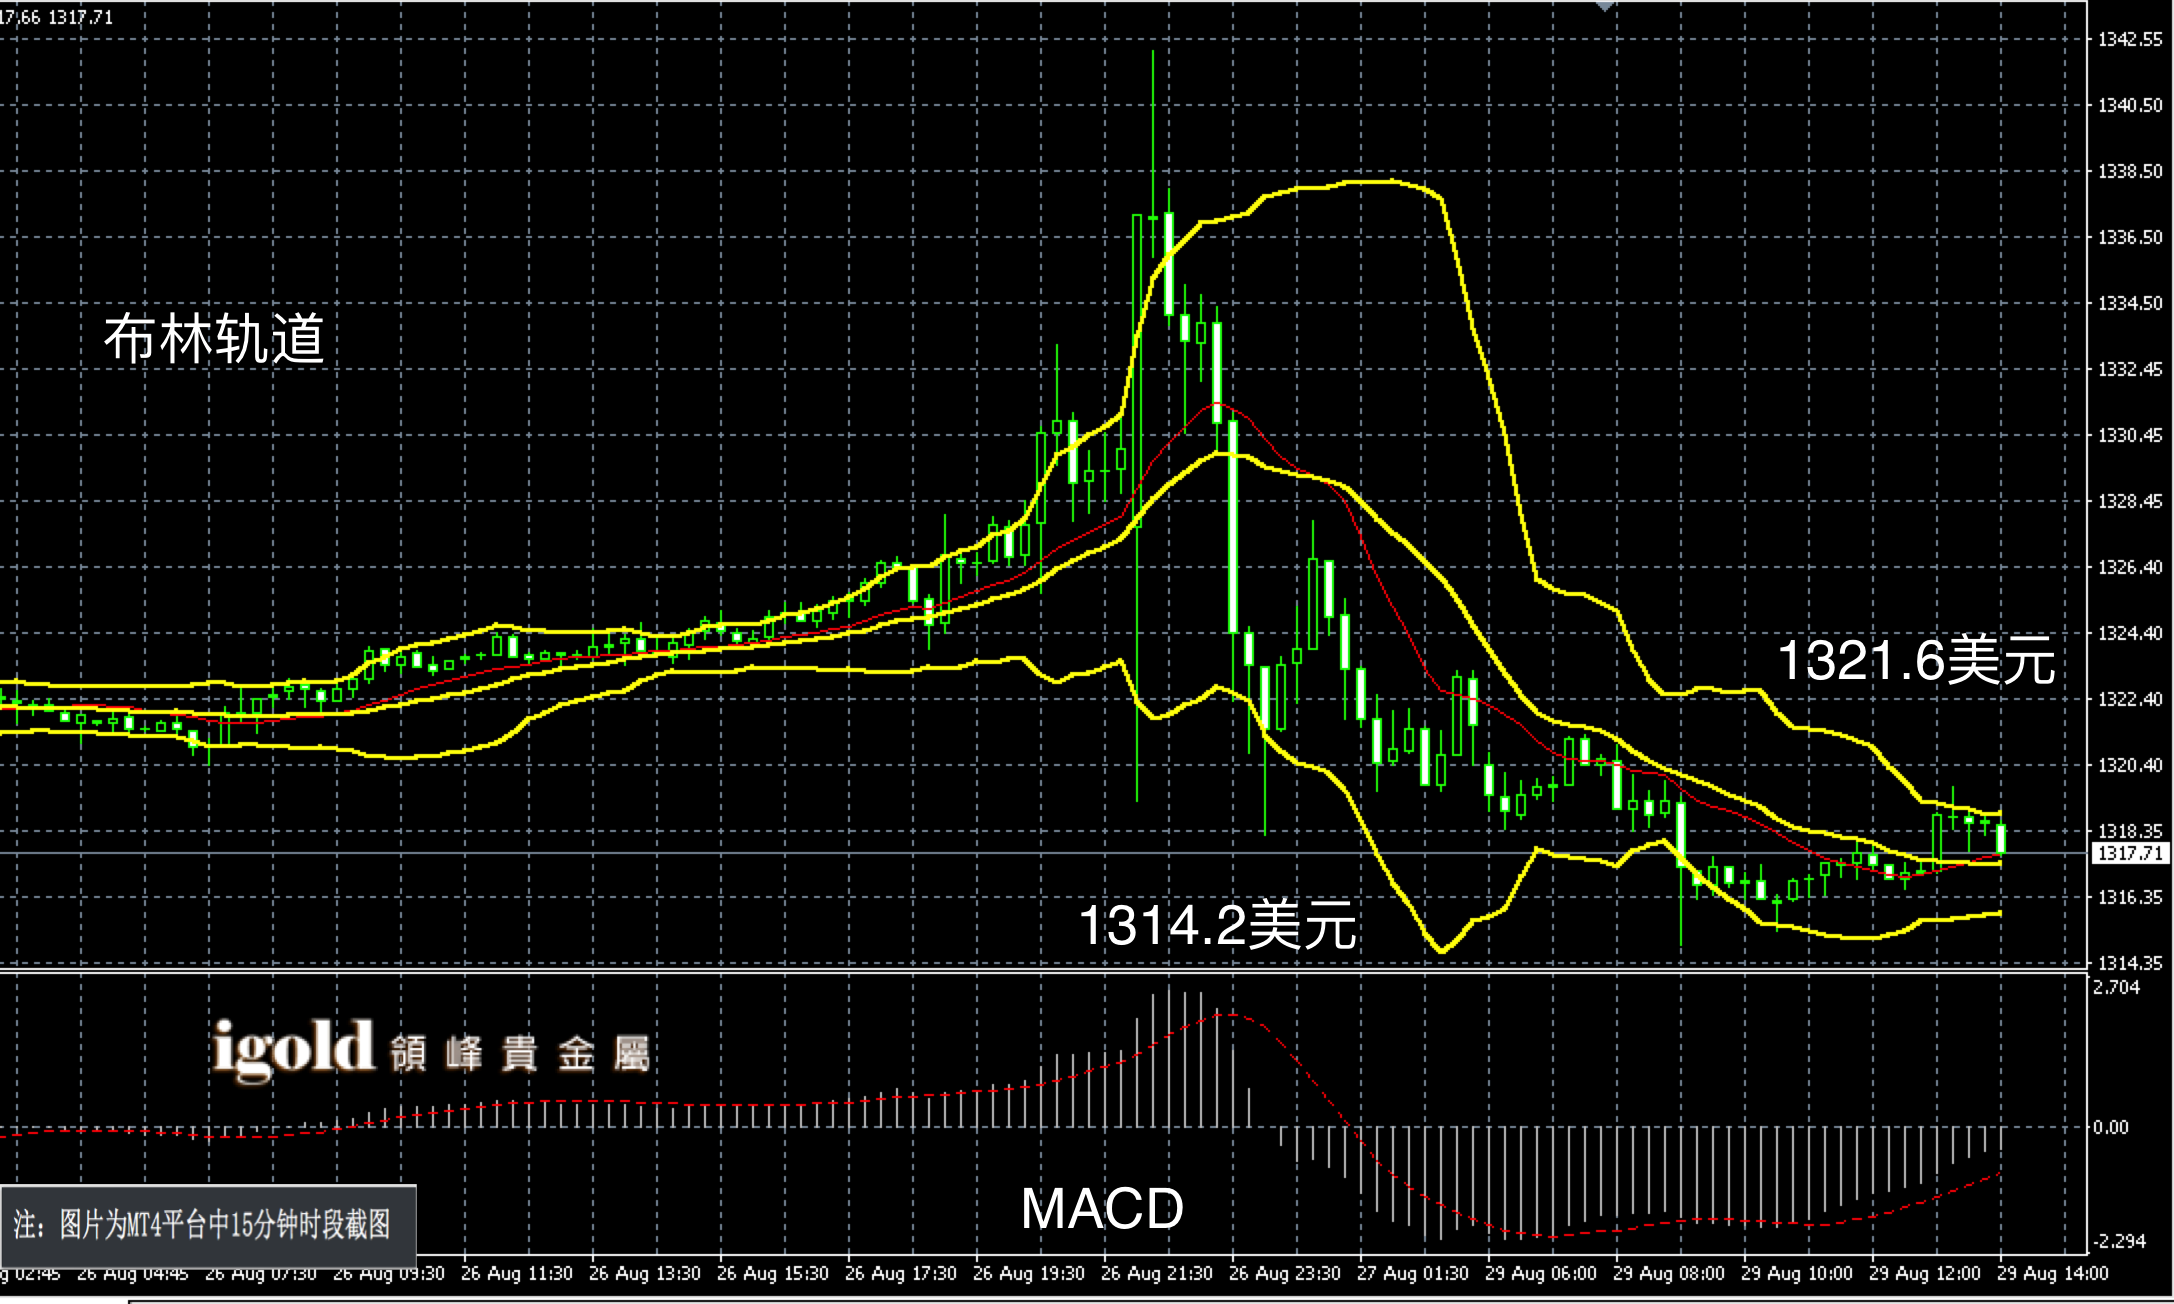This screenshot has height=1304, width=2174.
Task: Click the MACD -2.294 scale value
Action: tap(2118, 1241)
